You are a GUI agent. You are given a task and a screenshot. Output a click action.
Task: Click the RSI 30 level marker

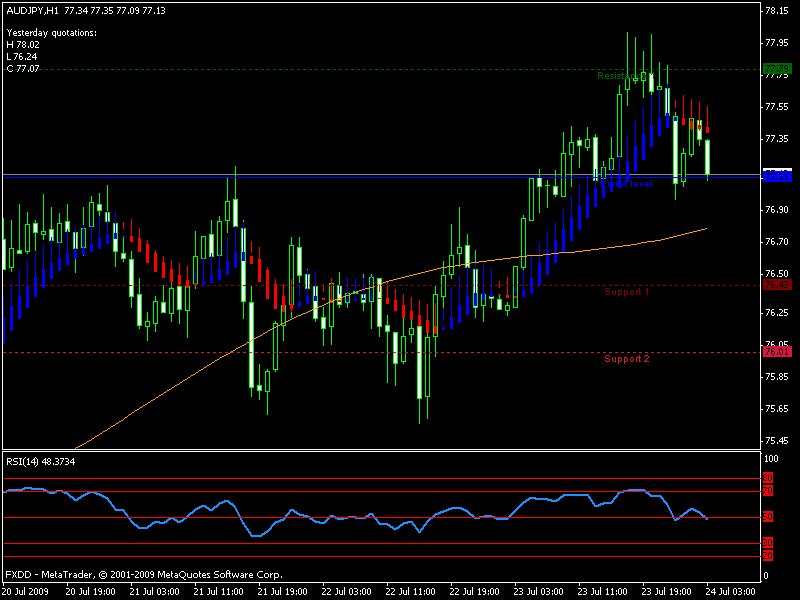(x=768, y=543)
